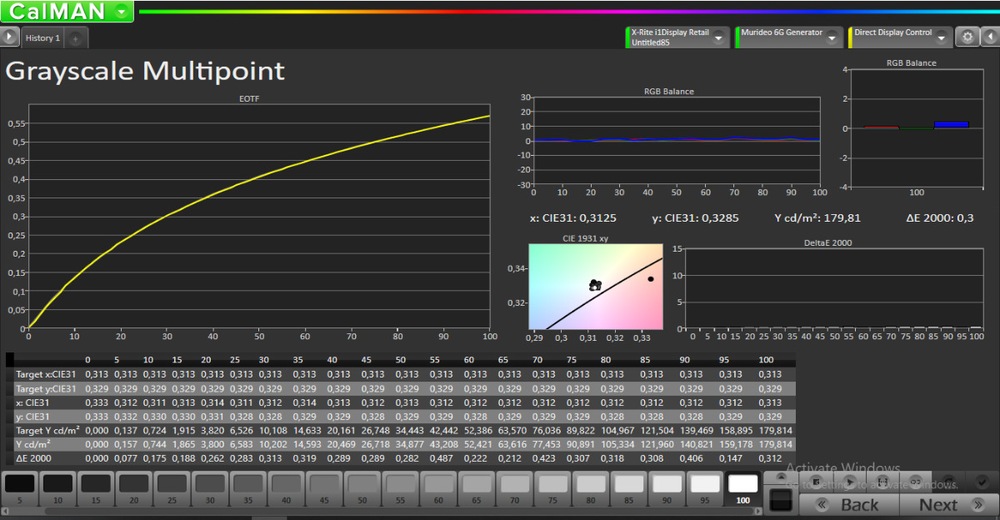
Task: Collapse side panel with top-right arrow icon
Action: point(988,37)
